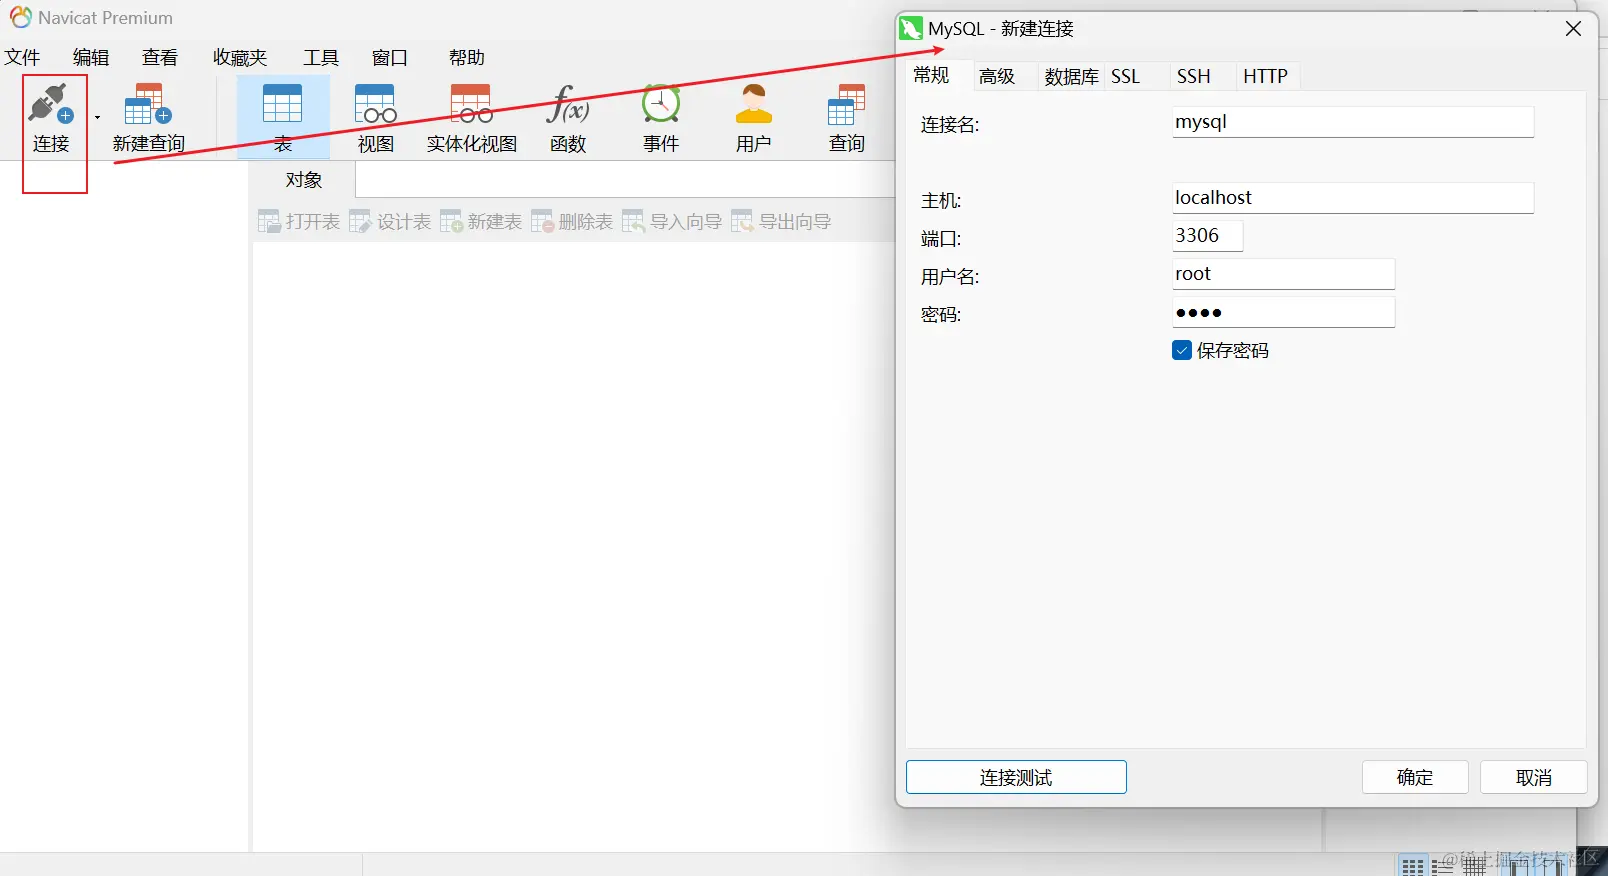Select the 对象 tab
The image size is (1608, 876).
tap(304, 180)
